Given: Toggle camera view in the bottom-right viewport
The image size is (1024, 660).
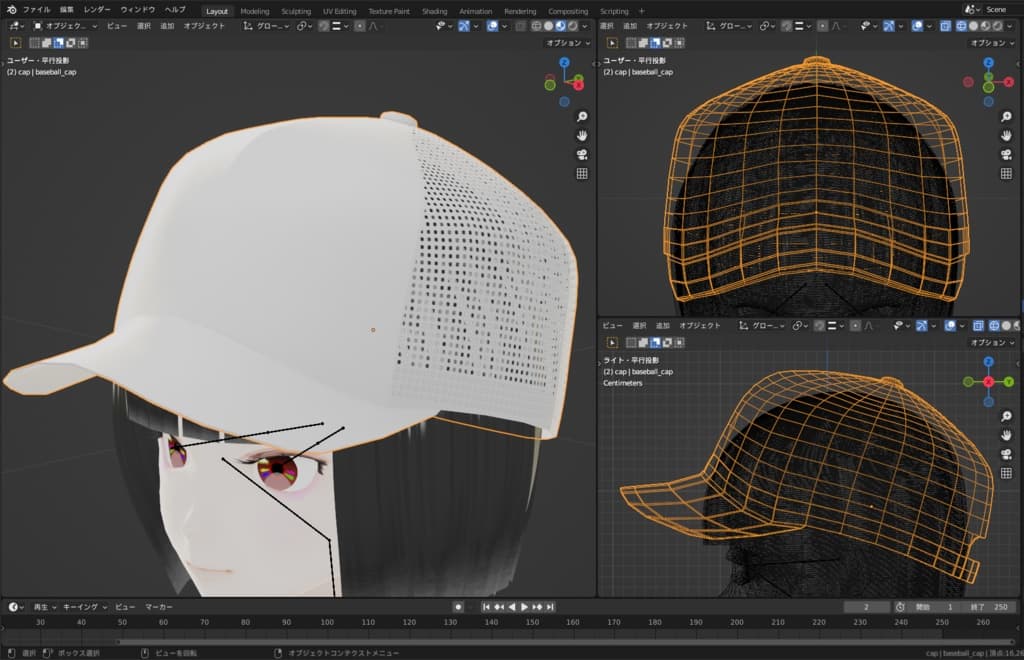Looking at the screenshot, I should [1007, 455].
